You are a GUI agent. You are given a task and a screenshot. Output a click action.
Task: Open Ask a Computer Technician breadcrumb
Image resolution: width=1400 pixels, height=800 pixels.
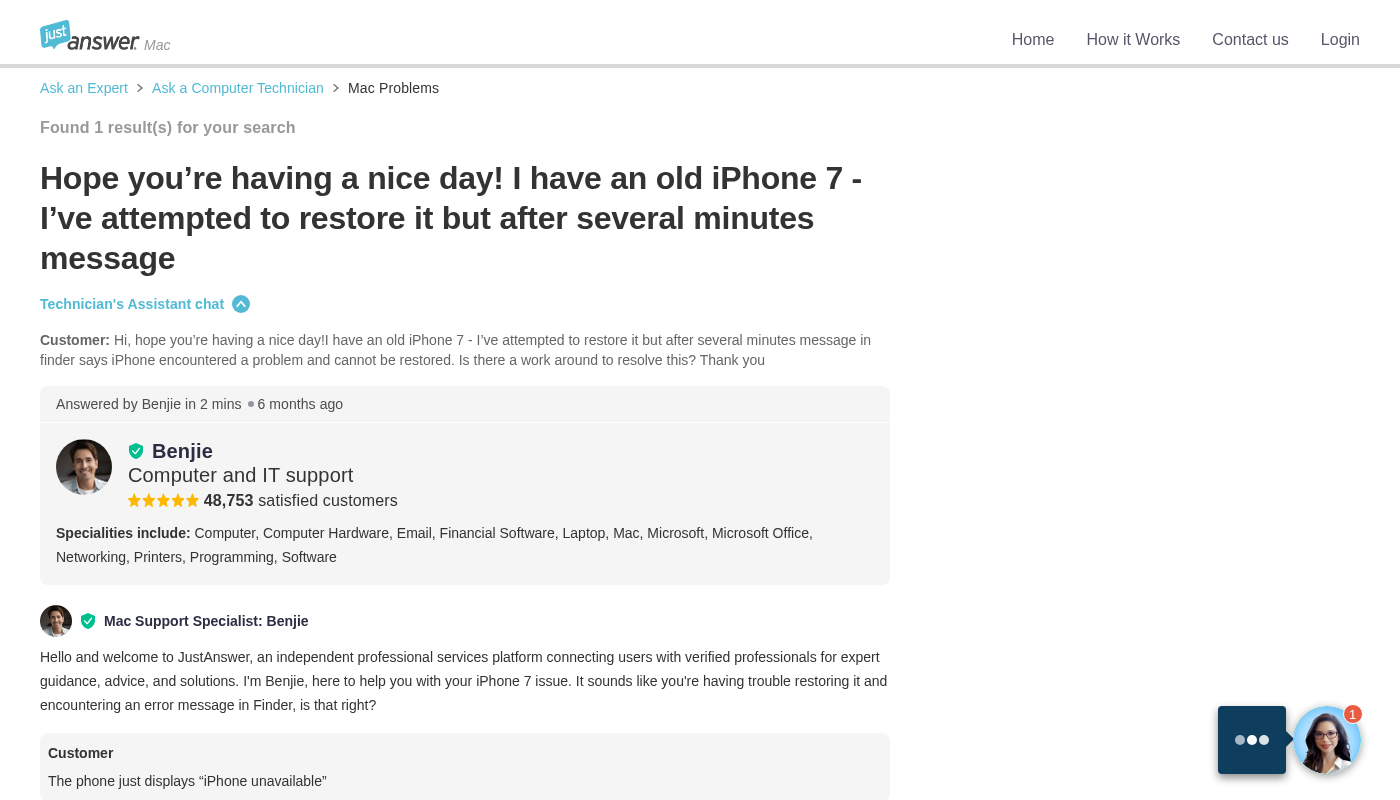(238, 88)
